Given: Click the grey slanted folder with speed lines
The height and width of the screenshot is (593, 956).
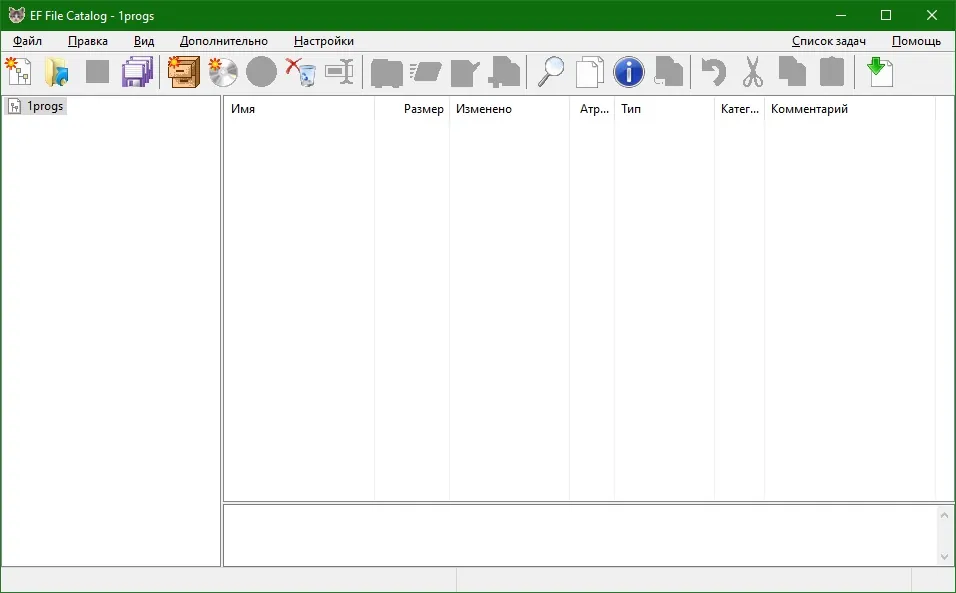Looking at the screenshot, I should 426,72.
